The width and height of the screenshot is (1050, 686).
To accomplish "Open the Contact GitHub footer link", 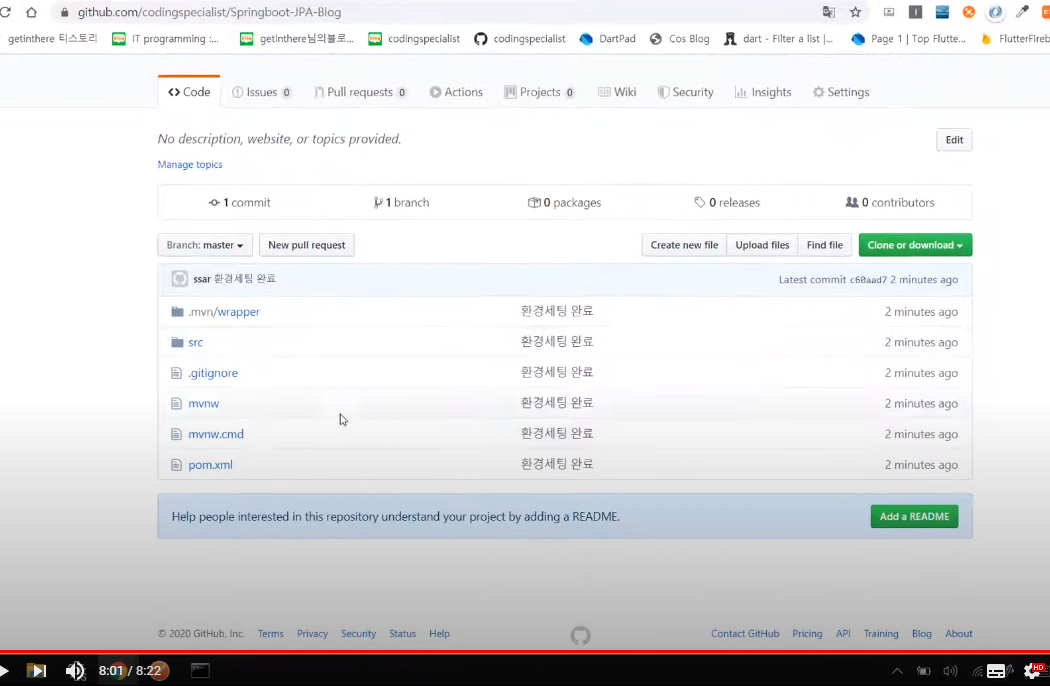I will (x=745, y=634).
